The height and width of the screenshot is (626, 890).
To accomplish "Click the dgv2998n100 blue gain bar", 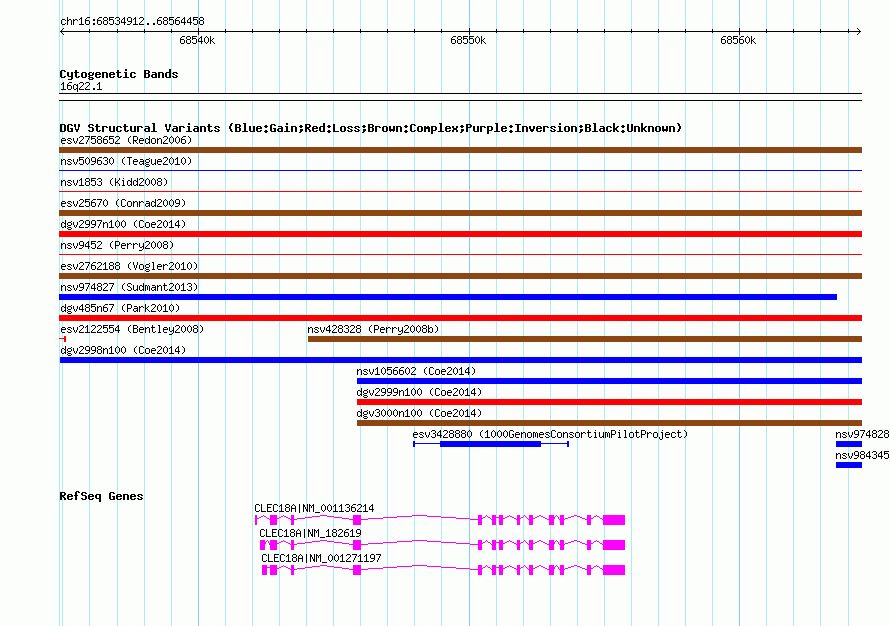I will (x=460, y=360).
